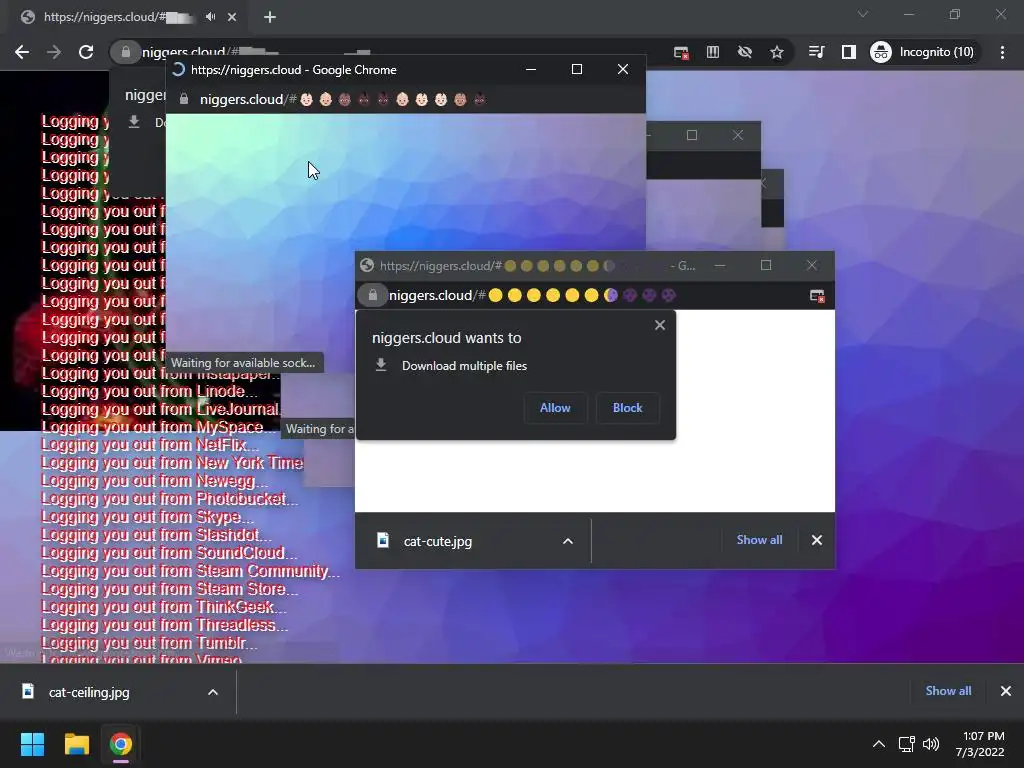Viewport: 1024px width, 768px height.
Task: Block downloading multiple files
Action: click(628, 408)
